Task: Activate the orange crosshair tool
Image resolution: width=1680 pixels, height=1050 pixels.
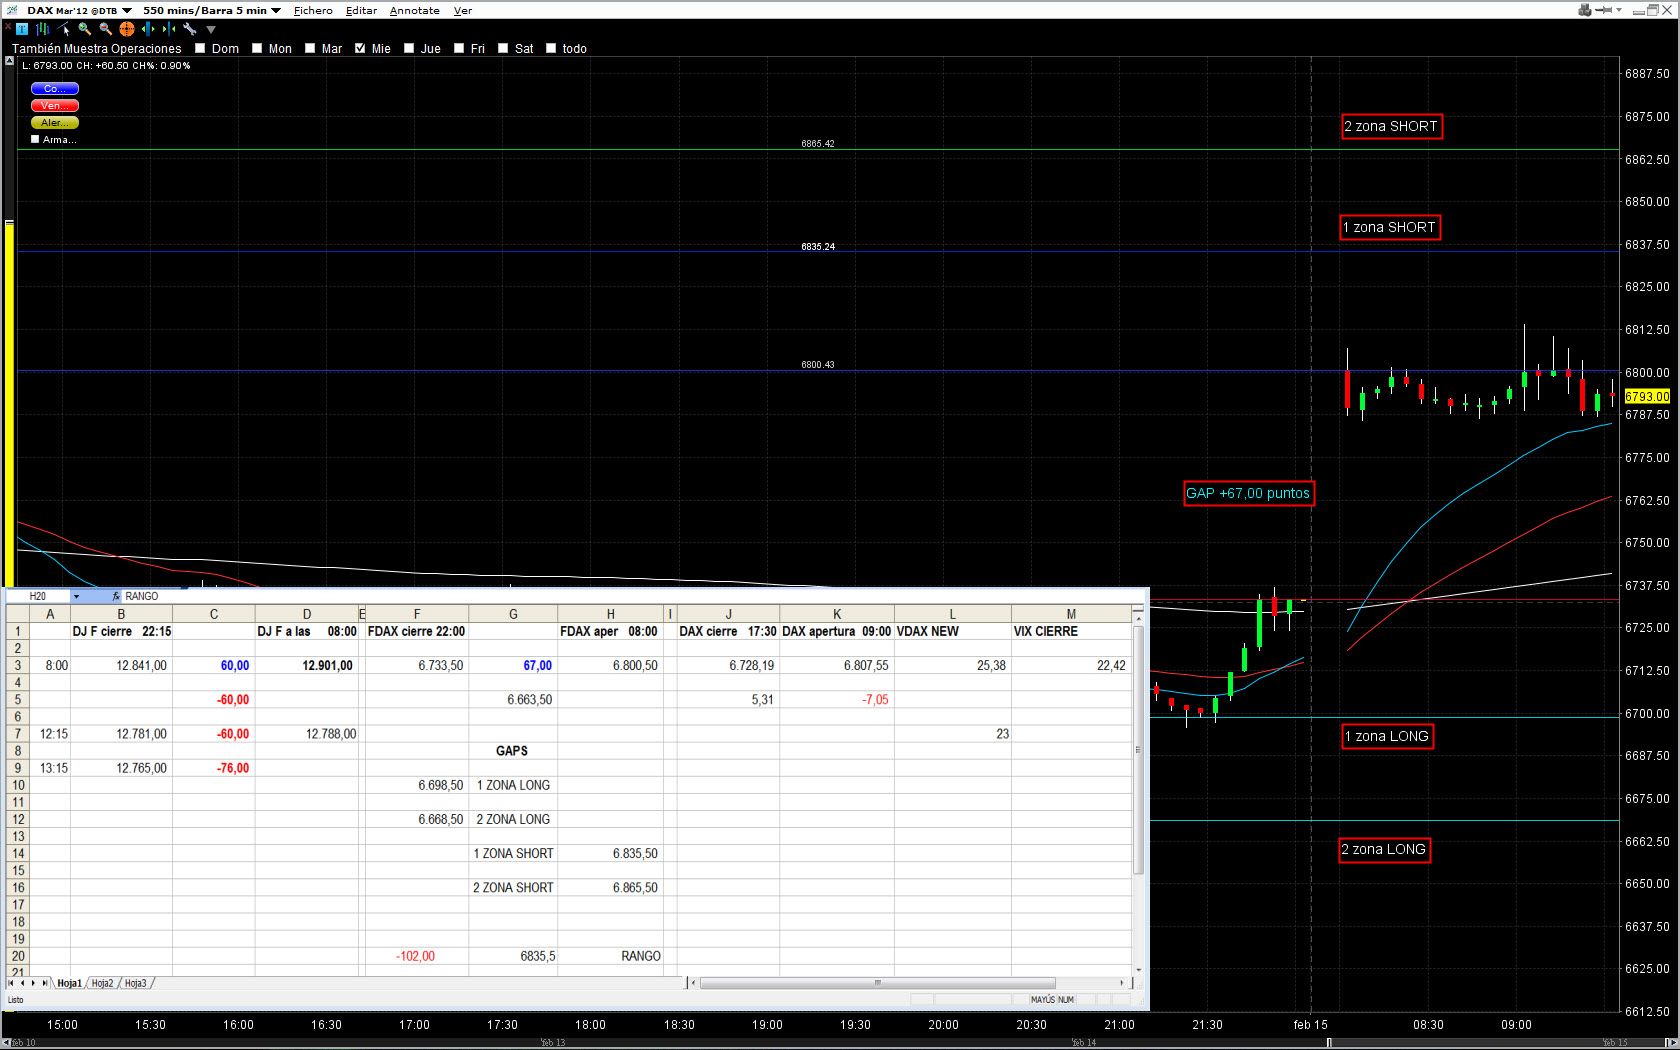Action: tap(127, 29)
